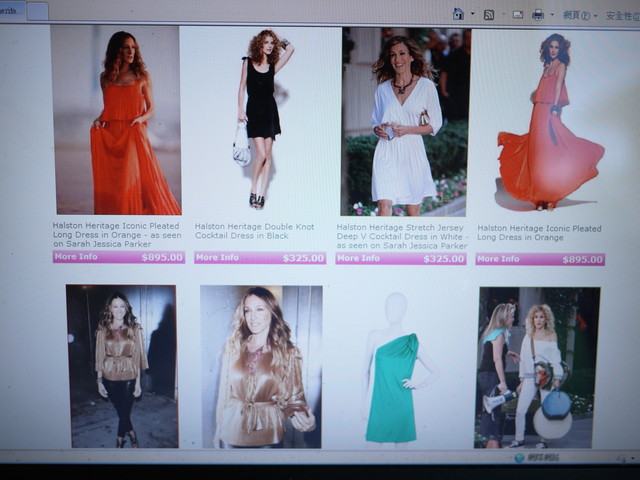View the street photo of two blonde women
Screen dimensions: 640x480
click(x=537, y=368)
